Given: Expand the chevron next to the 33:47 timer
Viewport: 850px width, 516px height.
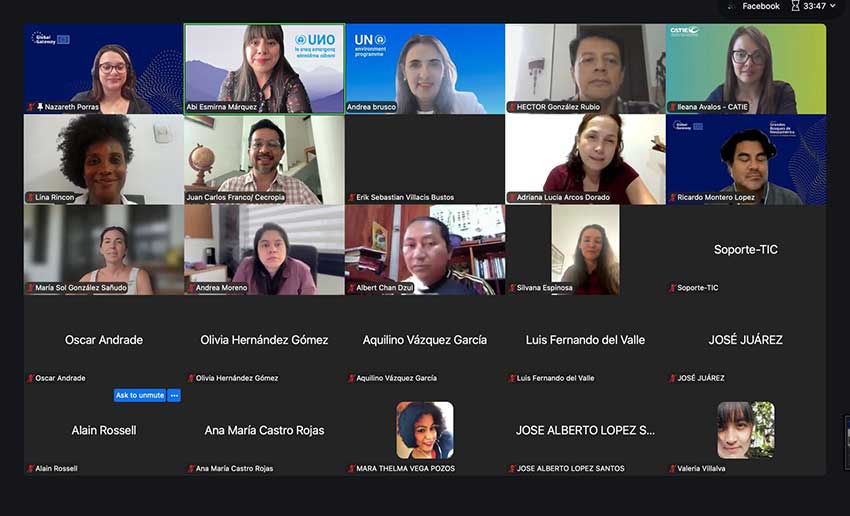Looking at the screenshot, I should [833, 6].
